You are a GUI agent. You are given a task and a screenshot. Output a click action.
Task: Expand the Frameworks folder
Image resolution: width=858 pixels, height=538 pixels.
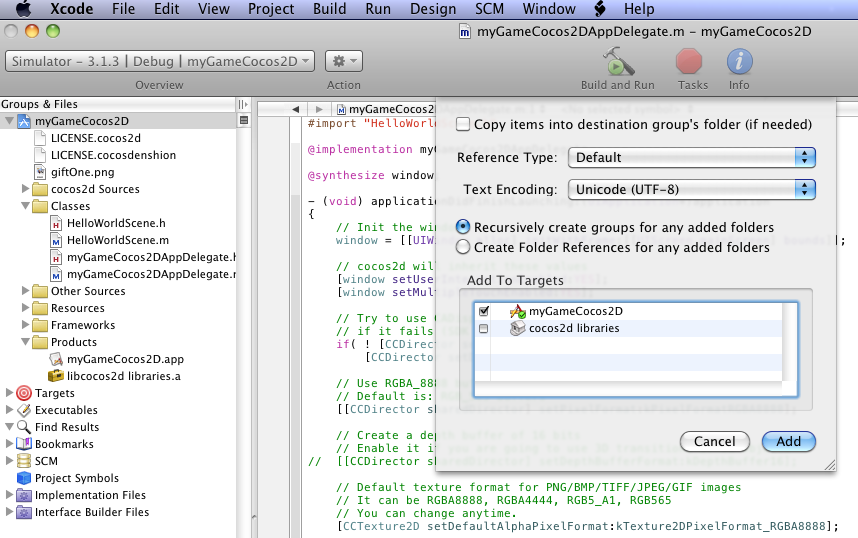point(25,325)
